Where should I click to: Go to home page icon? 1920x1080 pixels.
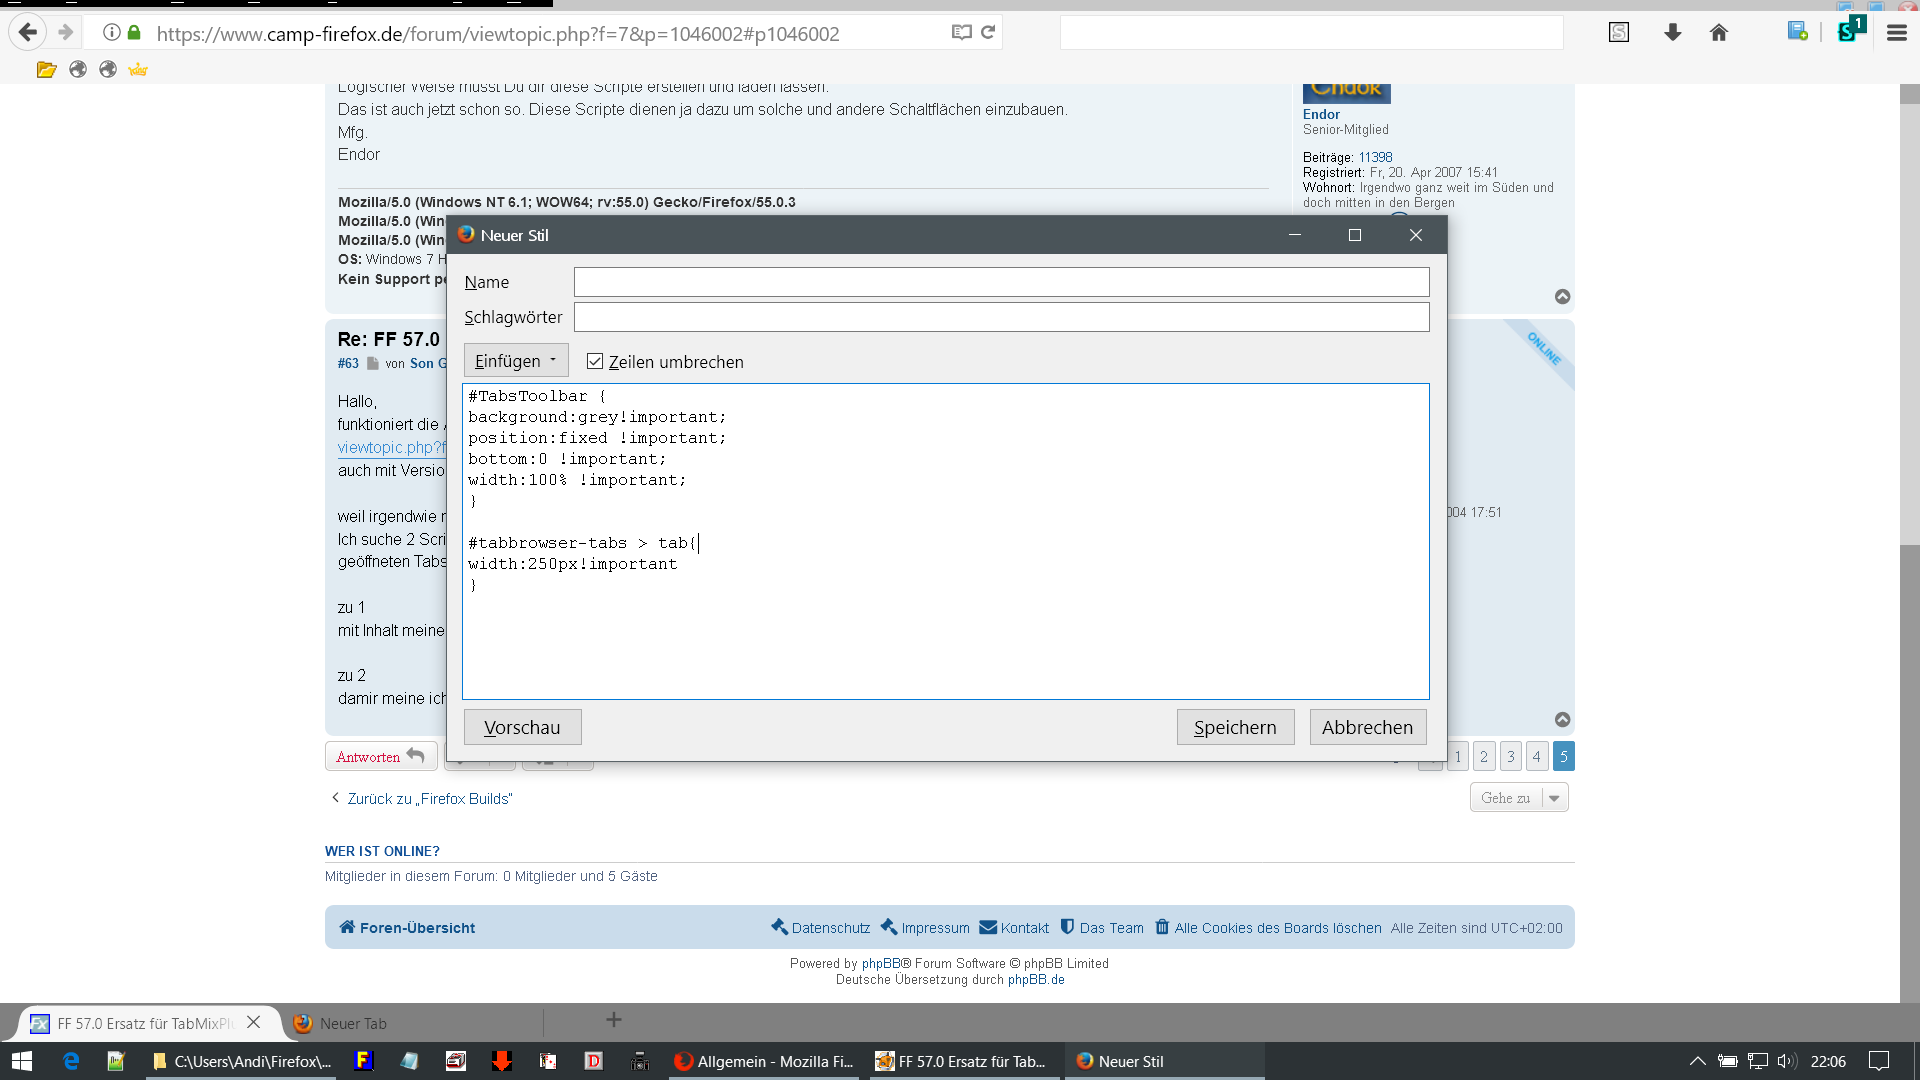pos(1719,33)
